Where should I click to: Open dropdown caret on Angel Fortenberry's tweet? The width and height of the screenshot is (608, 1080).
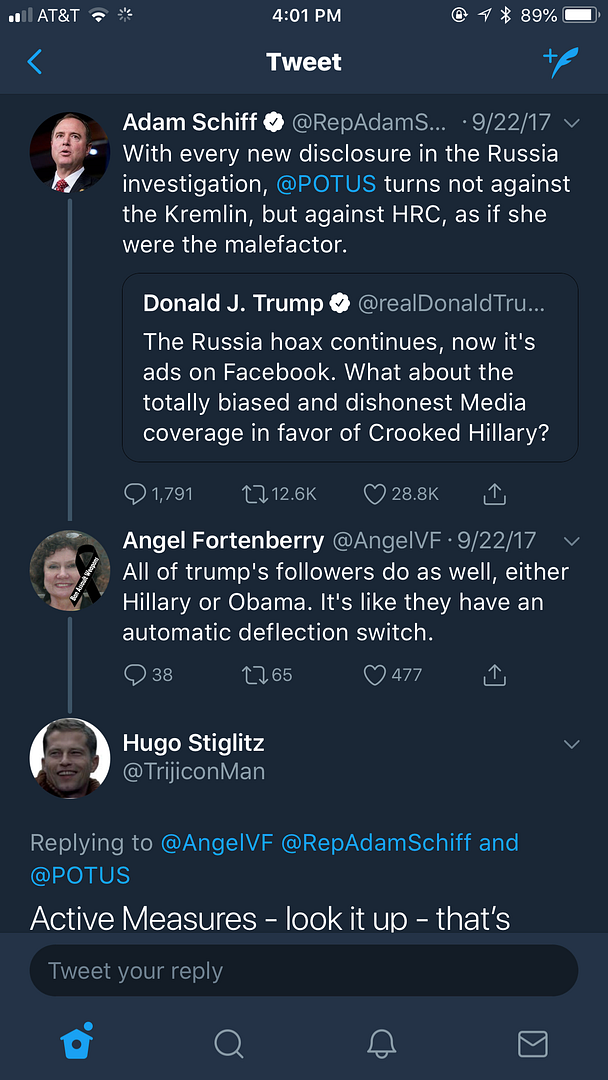tap(572, 541)
